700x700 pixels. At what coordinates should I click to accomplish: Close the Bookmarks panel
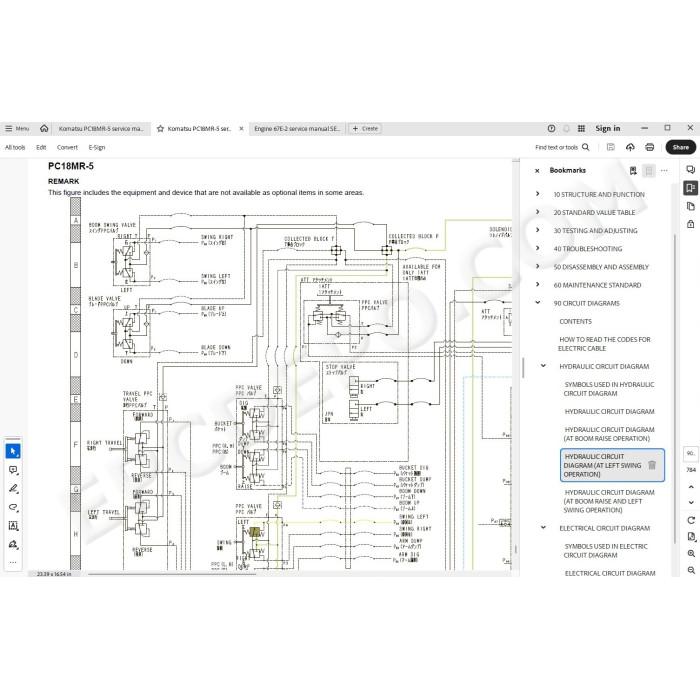point(537,171)
